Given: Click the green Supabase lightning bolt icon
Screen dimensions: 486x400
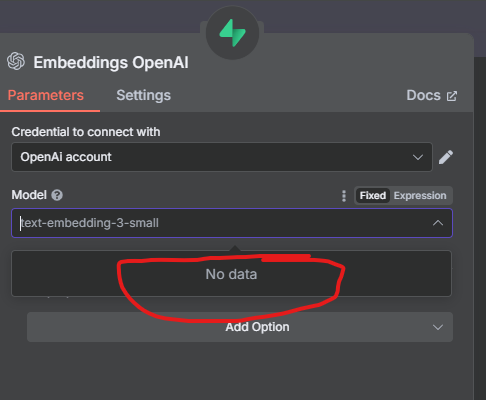Looking at the screenshot, I should click(x=232, y=33).
